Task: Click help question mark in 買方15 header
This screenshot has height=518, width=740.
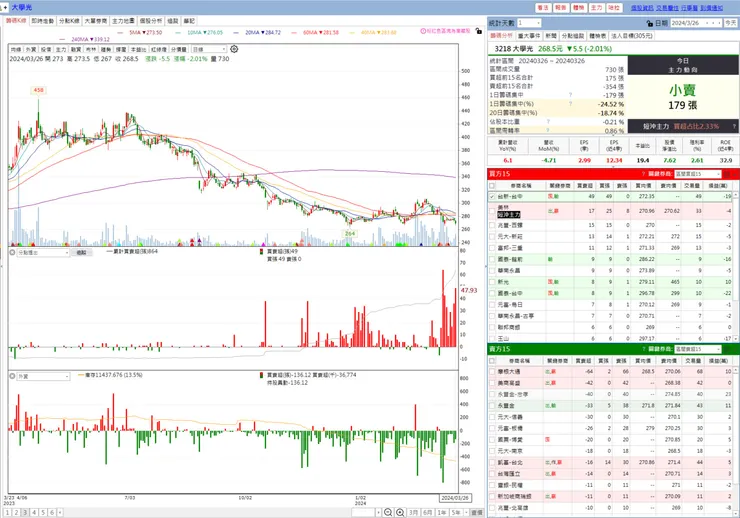Action: click(x=643, y=174)
